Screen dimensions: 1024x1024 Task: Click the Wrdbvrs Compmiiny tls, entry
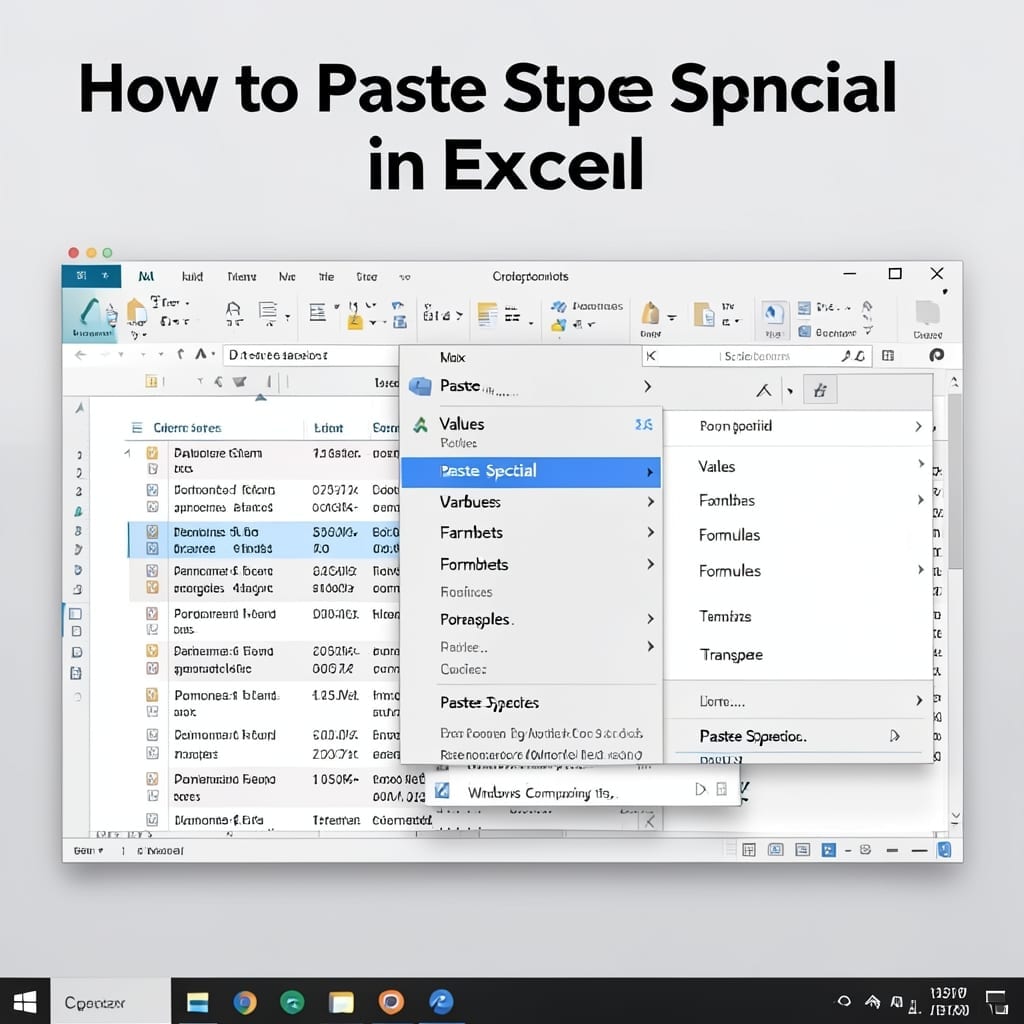(x=542, y=793)
